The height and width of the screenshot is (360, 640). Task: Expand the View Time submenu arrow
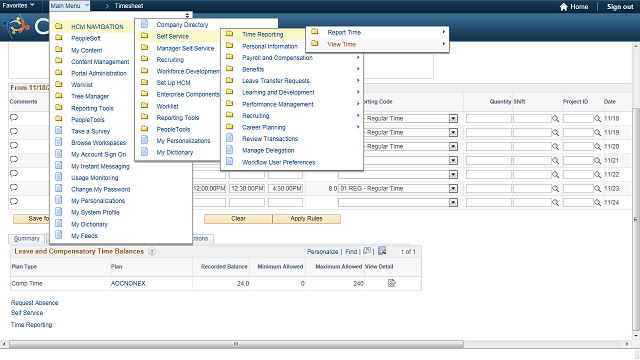point(444,44)
